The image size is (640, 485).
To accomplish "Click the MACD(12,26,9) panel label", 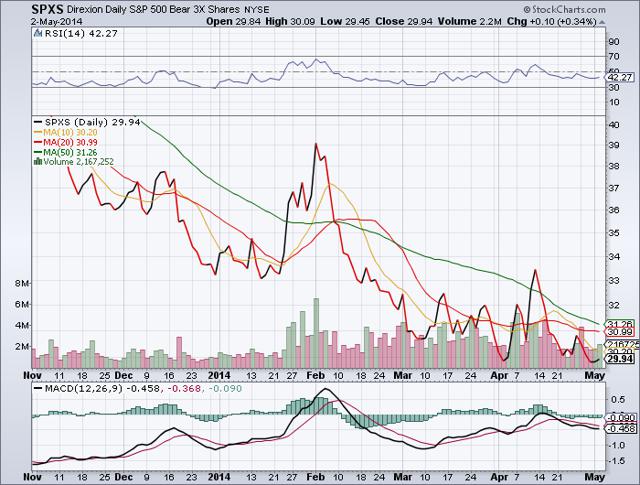I will coord(84,389).
